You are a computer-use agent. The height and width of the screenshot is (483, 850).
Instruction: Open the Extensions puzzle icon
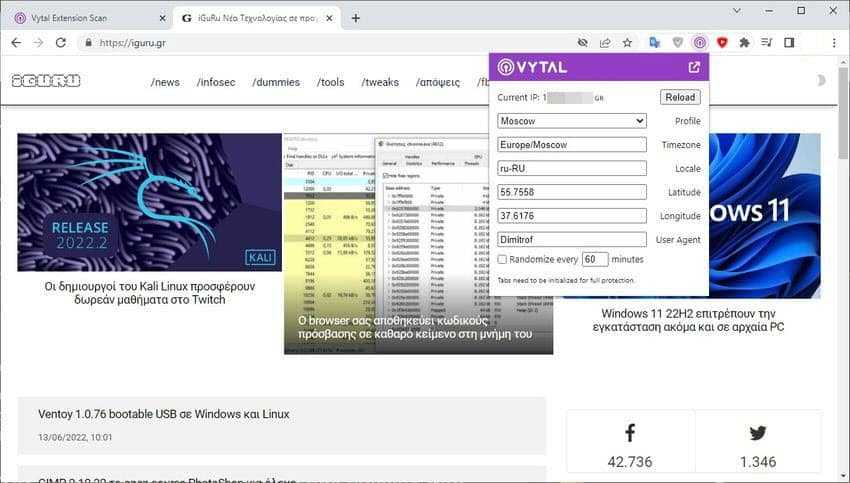[x=744, y=42]
